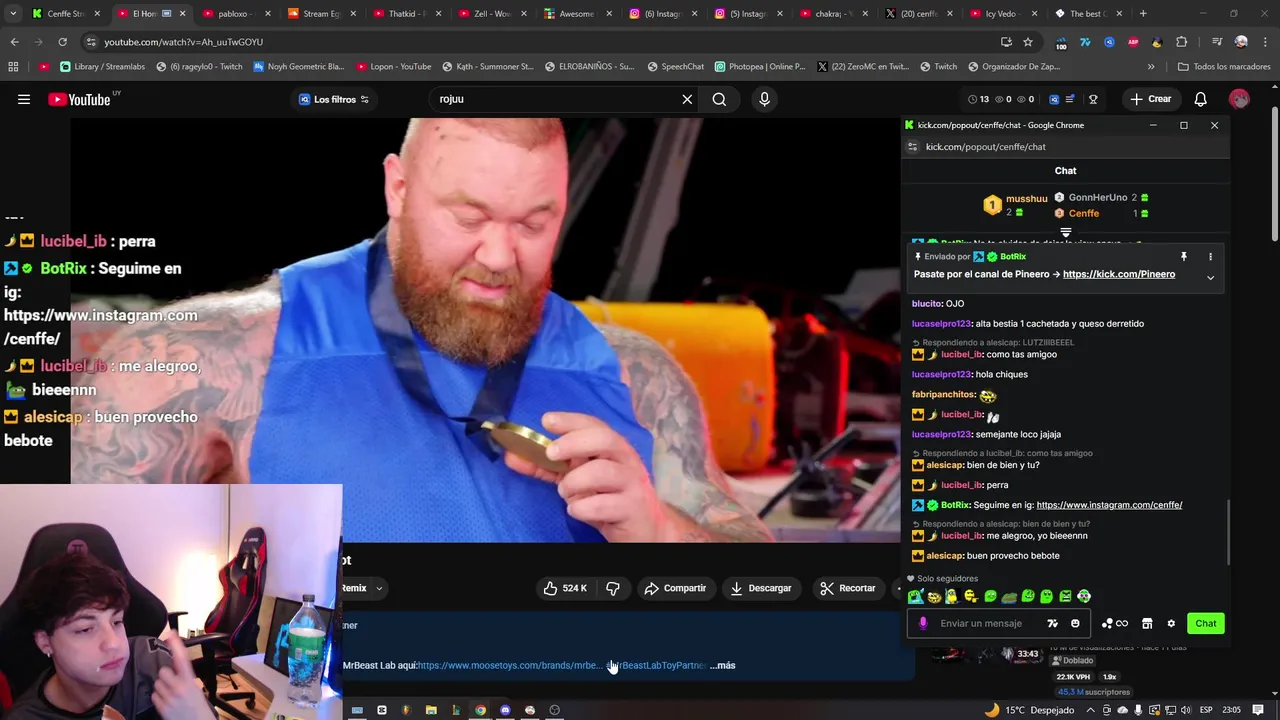The image size is (1280, 720).
Task: Open emoji picker in Kick chat input
Action: [x=1075, y=623]
